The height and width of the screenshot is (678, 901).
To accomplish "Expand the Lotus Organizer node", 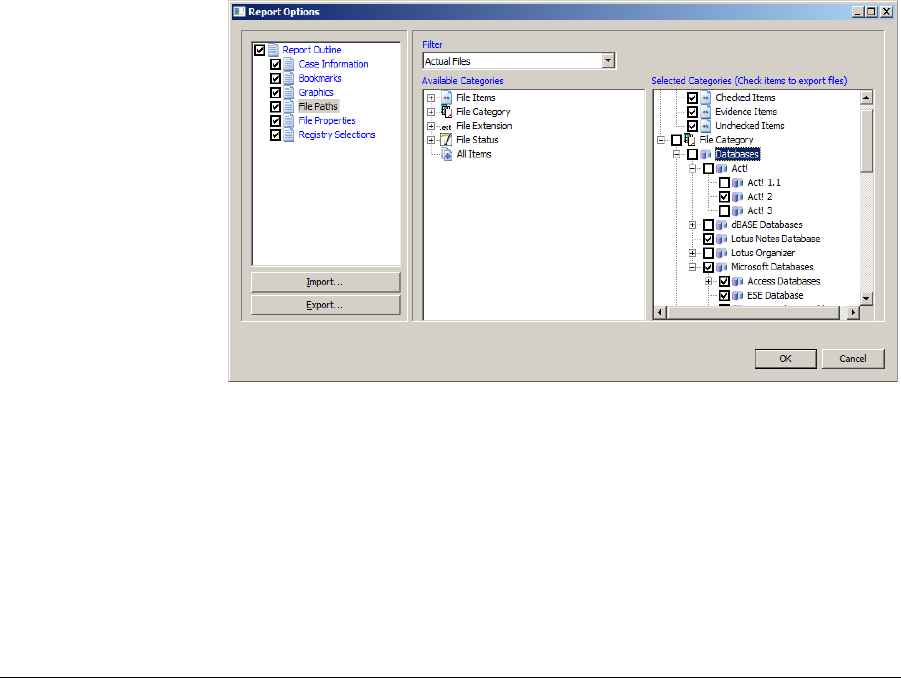I will point(693,253).
